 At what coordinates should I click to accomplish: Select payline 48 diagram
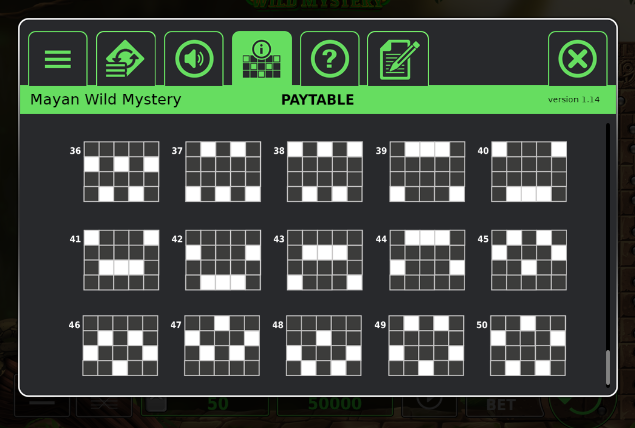pos(324,345)
